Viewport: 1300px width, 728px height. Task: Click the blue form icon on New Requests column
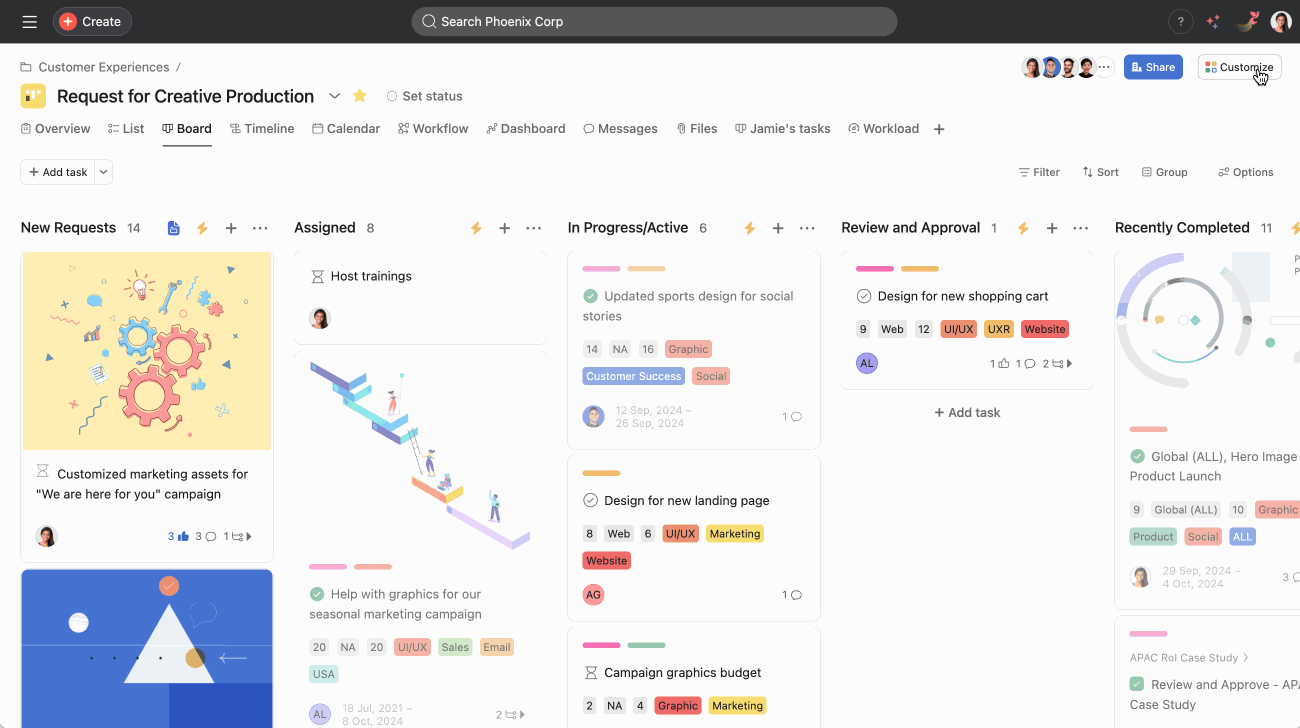coord(173,227)
